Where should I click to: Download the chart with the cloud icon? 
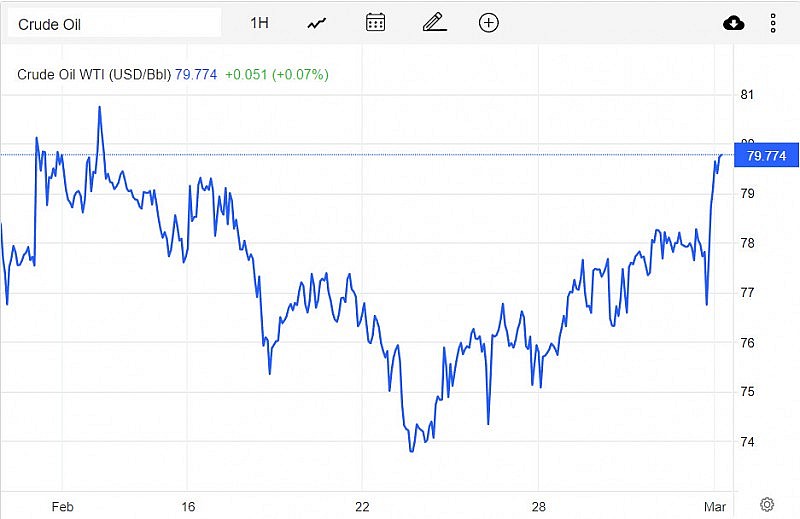[734, 23]
